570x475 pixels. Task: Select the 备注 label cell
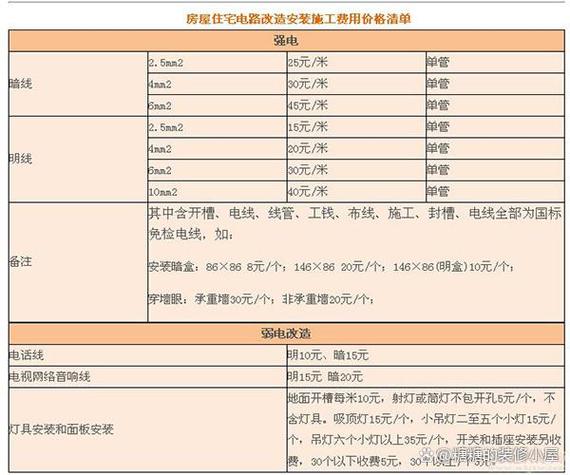[78, 262]
